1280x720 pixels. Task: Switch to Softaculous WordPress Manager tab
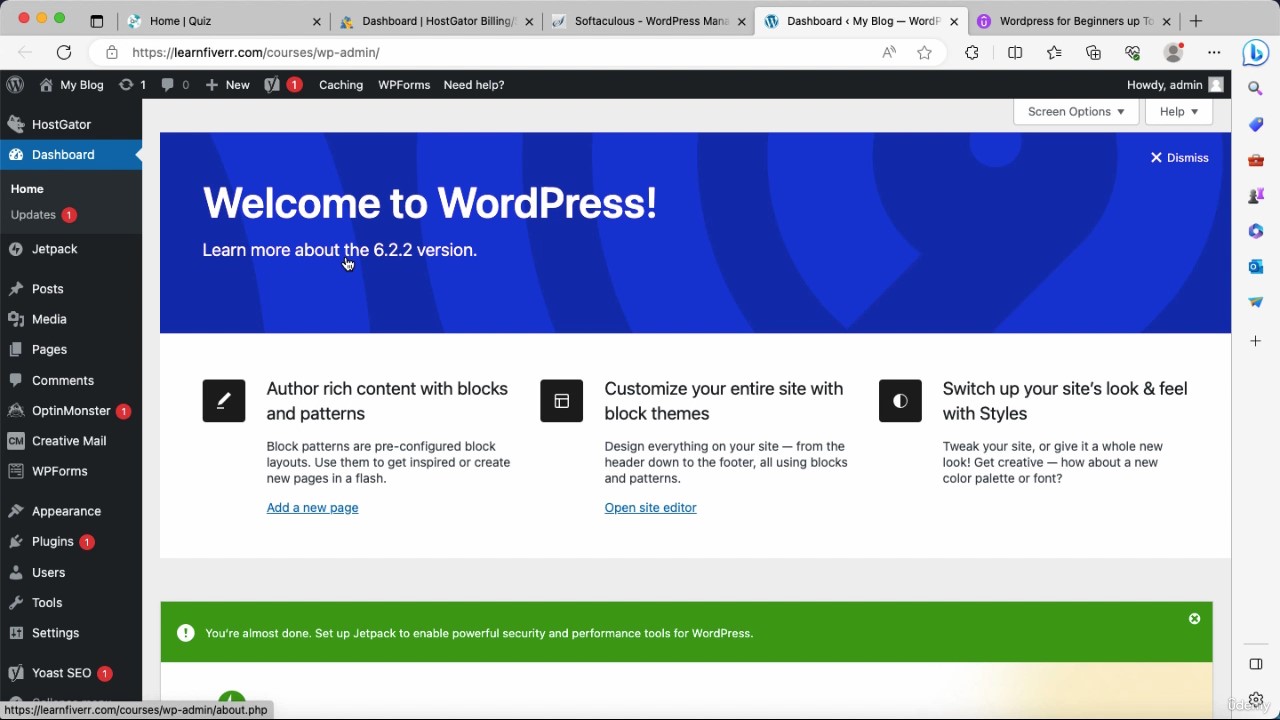tap(648, 21)
